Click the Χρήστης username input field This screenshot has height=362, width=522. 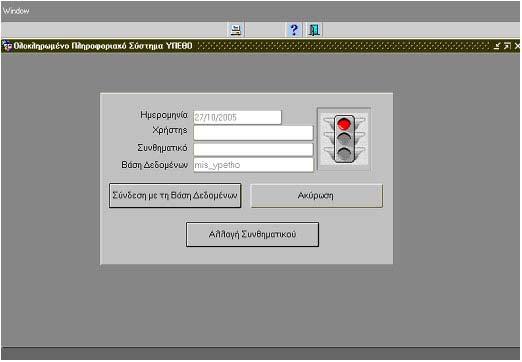click(253, 133)
